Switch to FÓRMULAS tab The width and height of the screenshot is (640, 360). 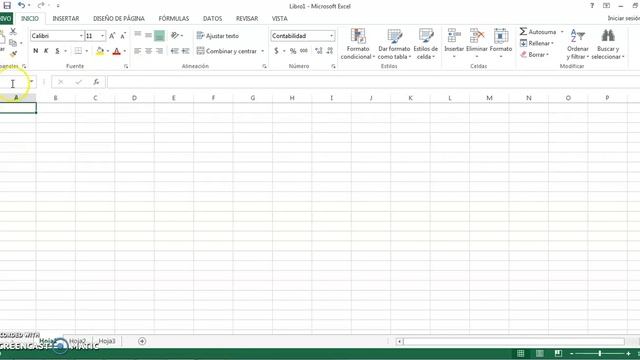point(174,18)
